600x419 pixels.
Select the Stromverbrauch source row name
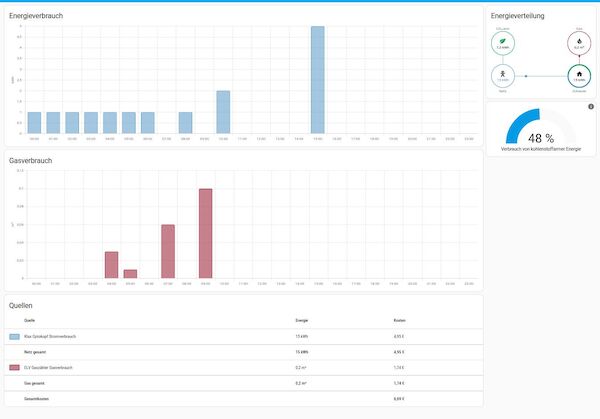point(50,336)
